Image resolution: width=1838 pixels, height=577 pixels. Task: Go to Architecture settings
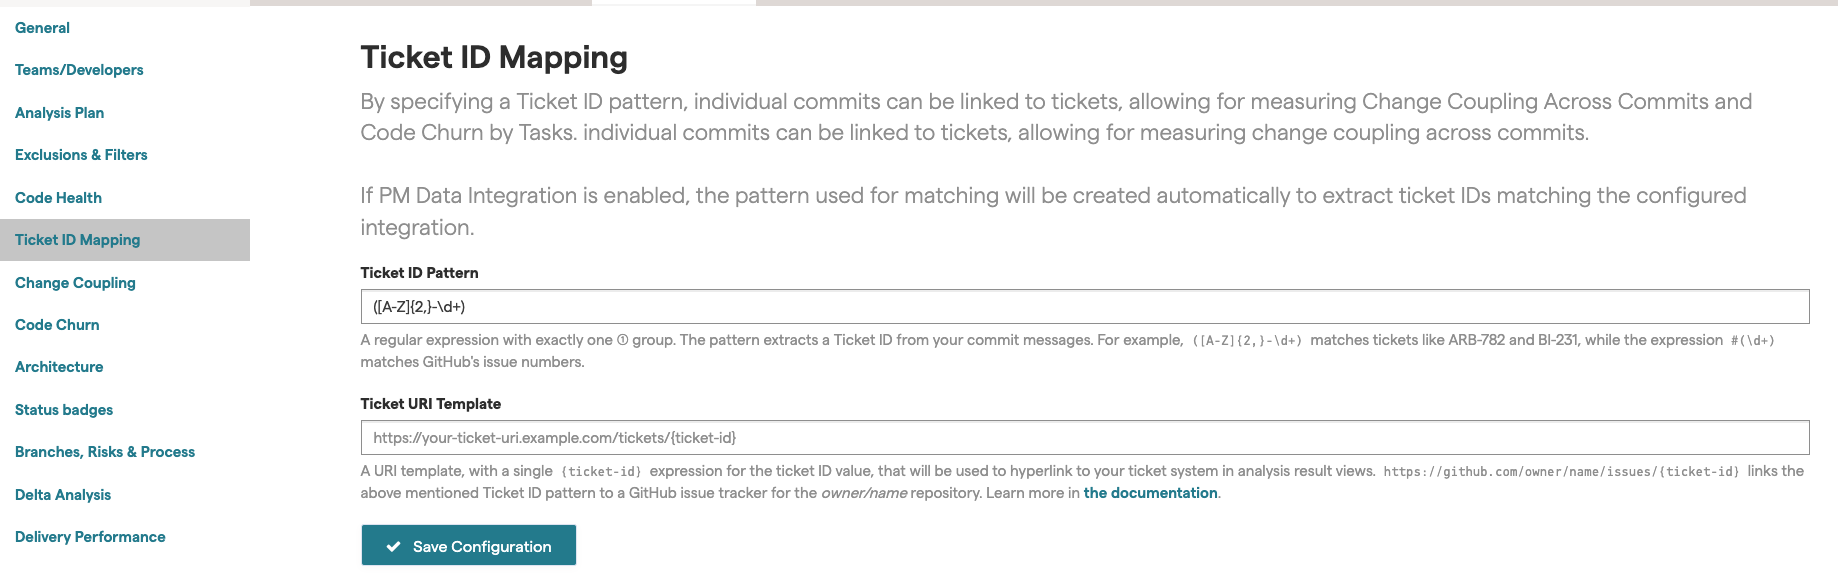[59, 367]
